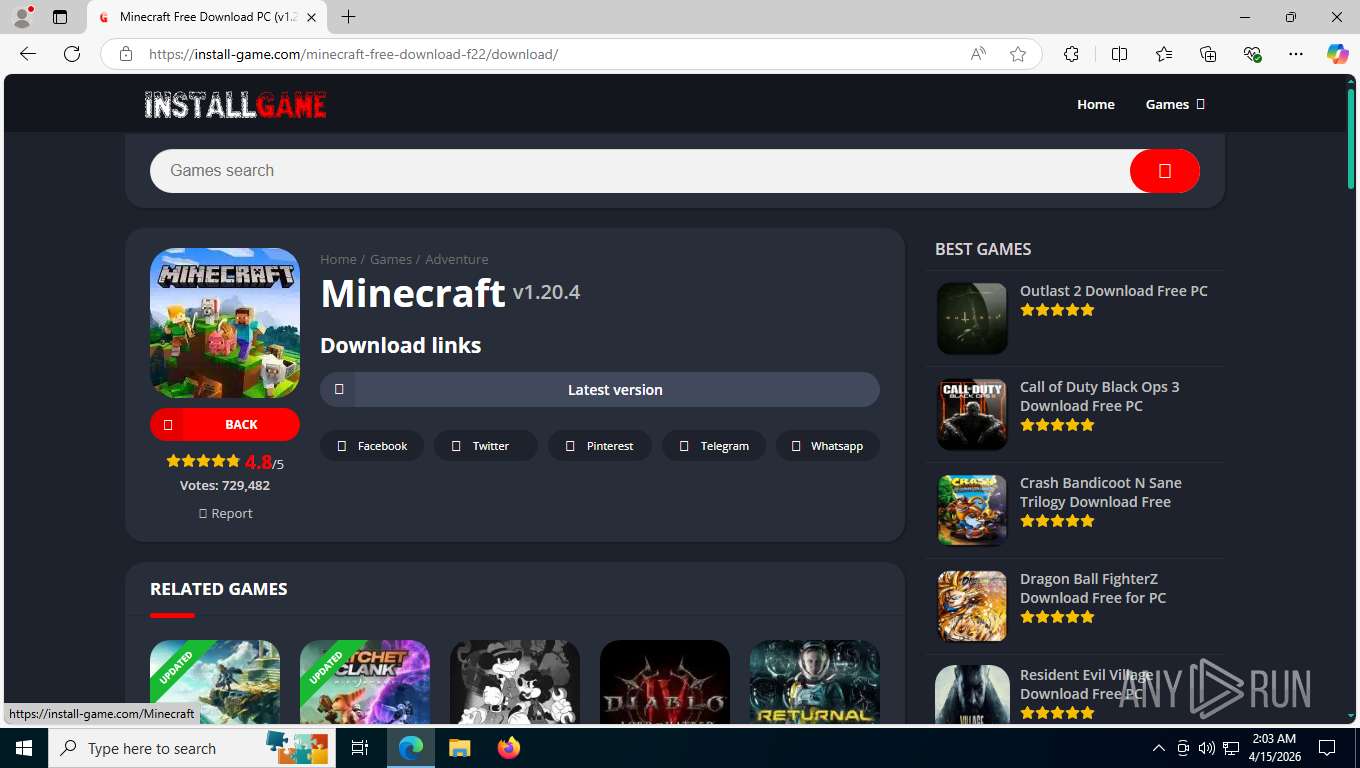Toggle Split screen view icon

click(x=1119, y=54)
